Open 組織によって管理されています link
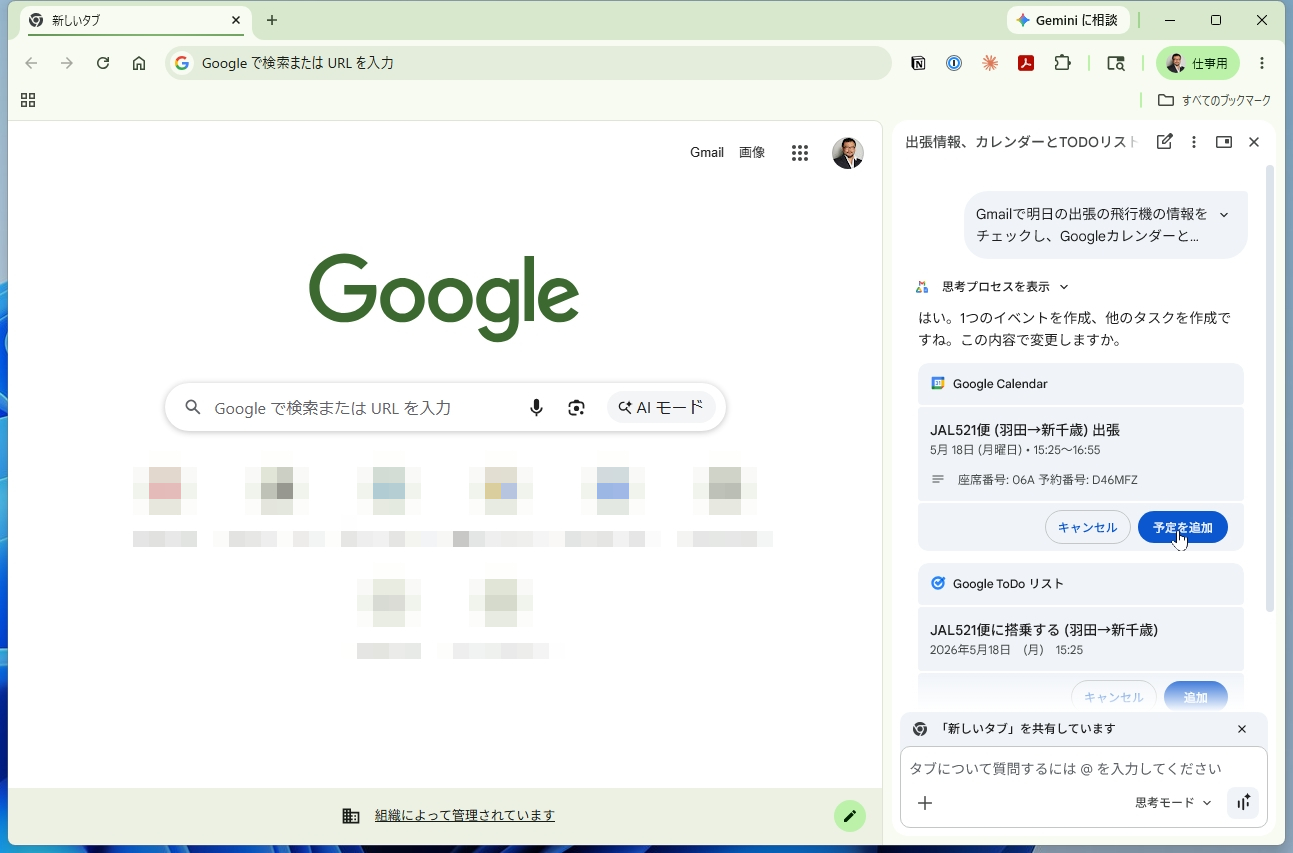This screenshot has height=853, width=1293. coord(465,816)
